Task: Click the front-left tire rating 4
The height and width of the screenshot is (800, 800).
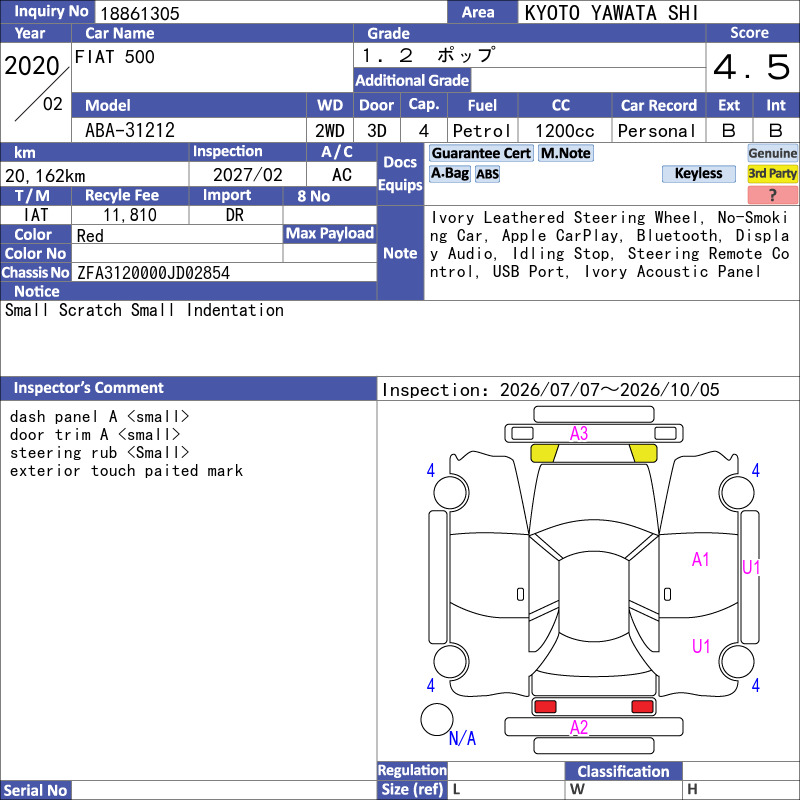Action: (x=431, y=470)
